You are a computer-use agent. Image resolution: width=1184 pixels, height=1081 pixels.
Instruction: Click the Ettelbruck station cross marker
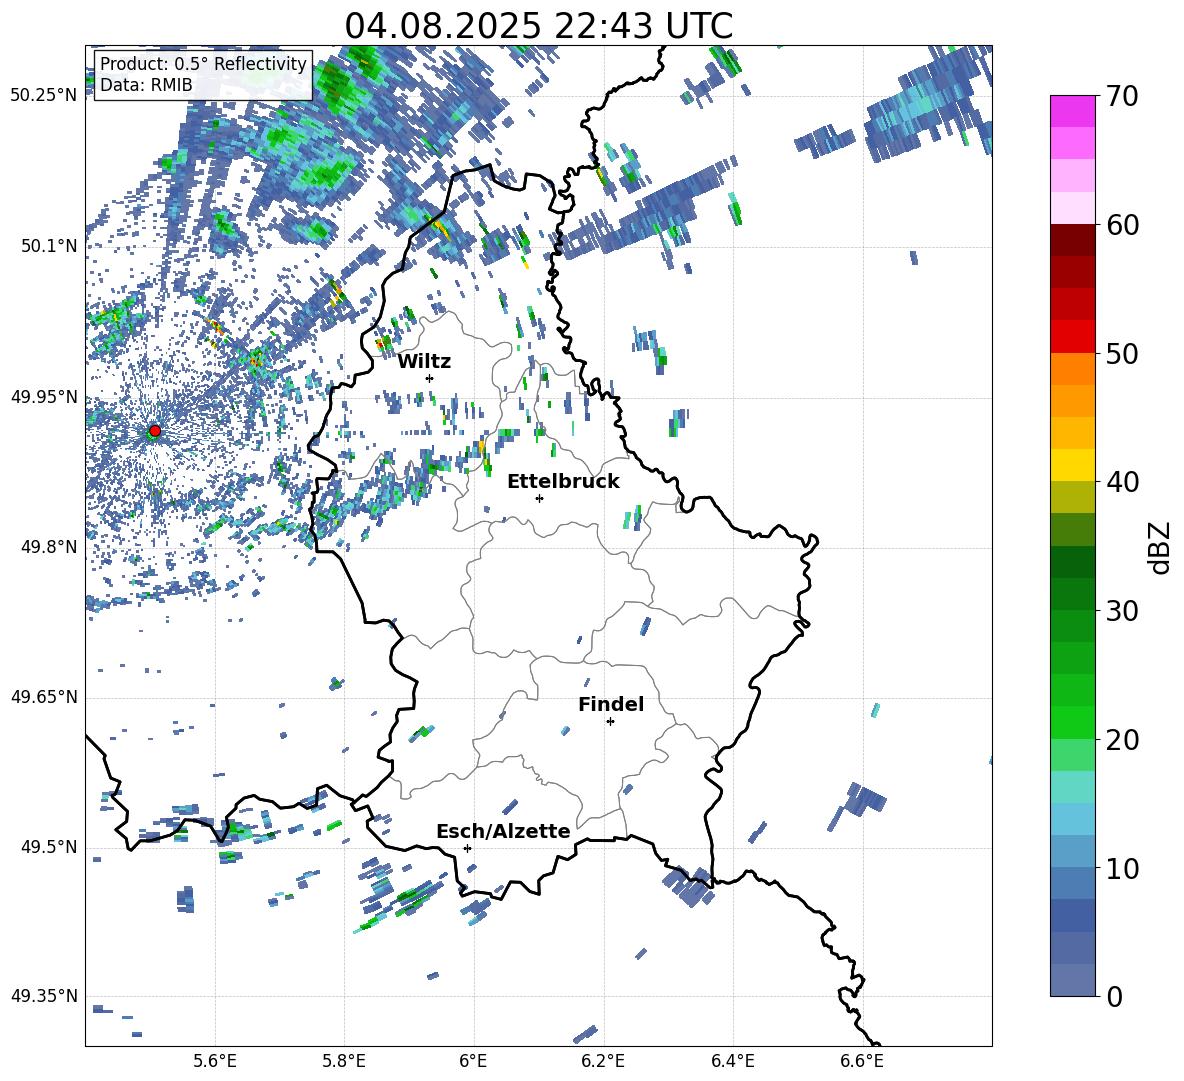539,498
